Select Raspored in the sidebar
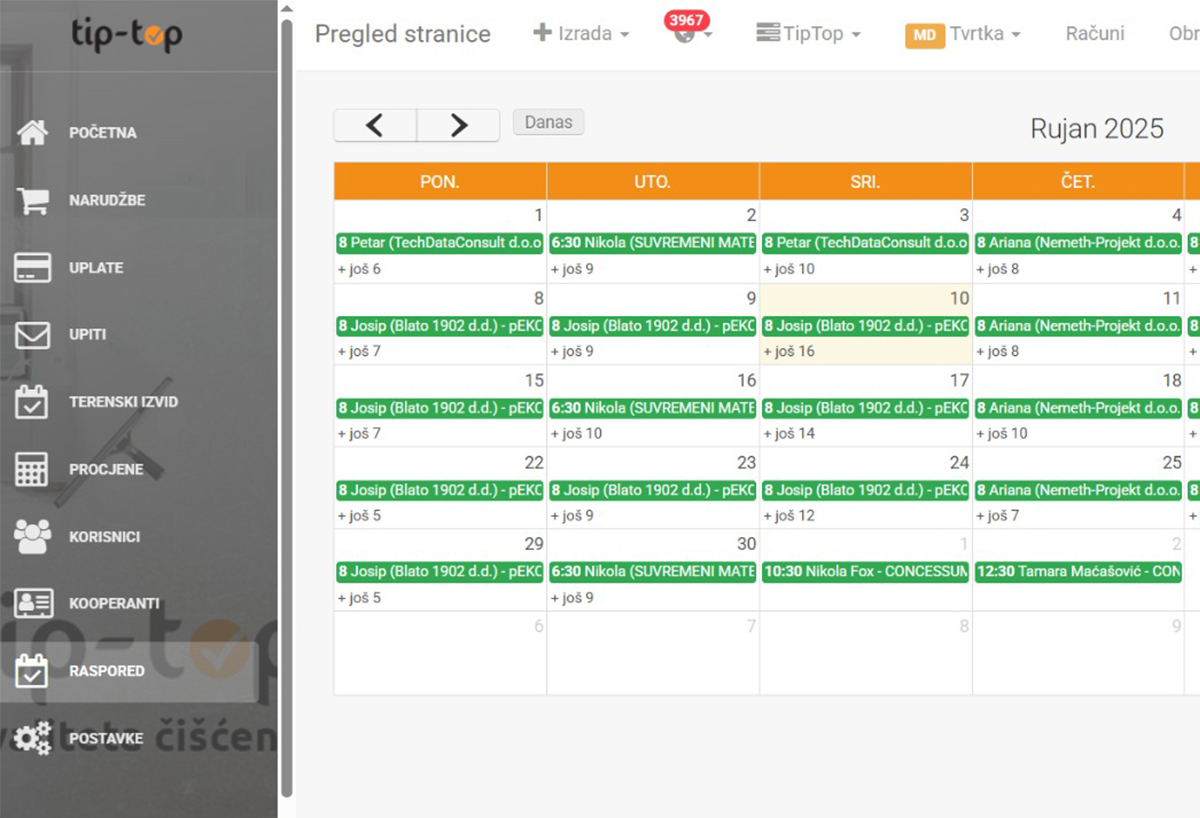This screenshot has width=1200, height=818. point(106,671)
